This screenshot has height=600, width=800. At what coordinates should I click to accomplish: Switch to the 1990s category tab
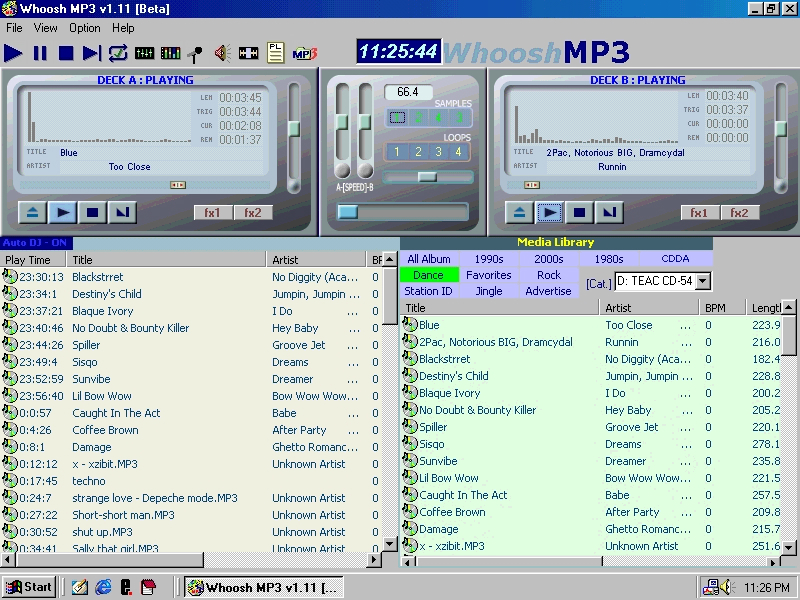pyautogui.click(x=489, y=259)
